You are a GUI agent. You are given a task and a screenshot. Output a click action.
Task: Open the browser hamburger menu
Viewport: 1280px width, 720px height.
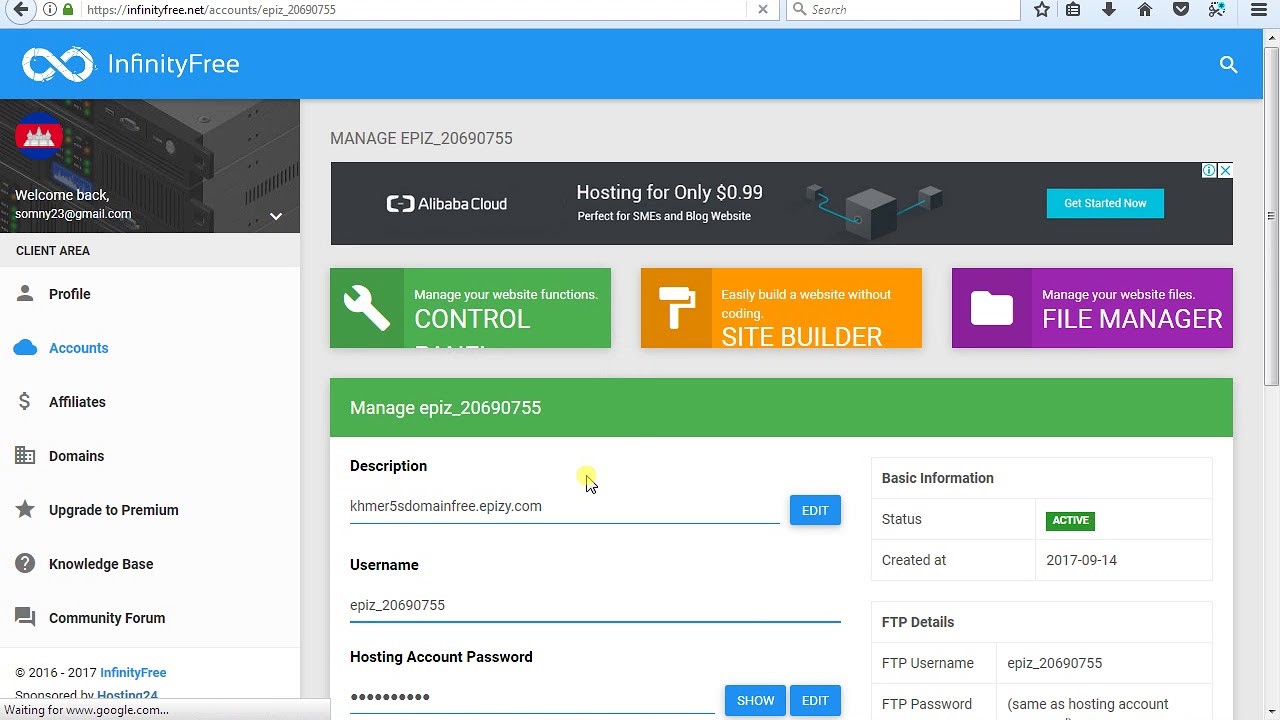pyautogui.click(x=1259, y=9)
